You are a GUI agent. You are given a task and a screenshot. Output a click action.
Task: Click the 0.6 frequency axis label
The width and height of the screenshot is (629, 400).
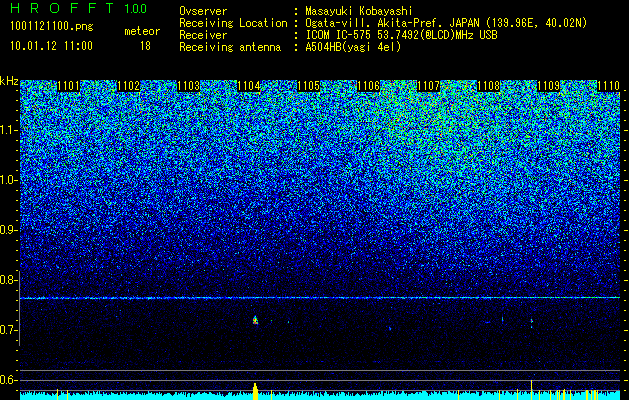coord(8,380)
